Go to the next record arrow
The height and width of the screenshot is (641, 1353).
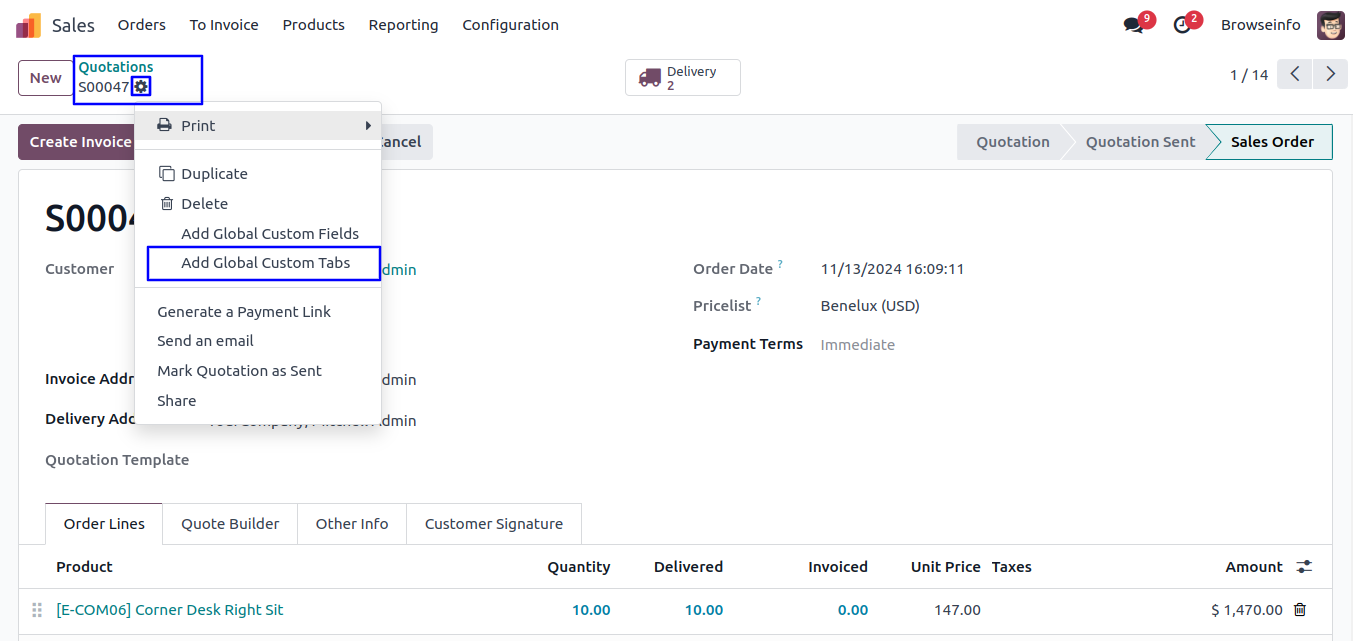click(x=1330, y=75)
